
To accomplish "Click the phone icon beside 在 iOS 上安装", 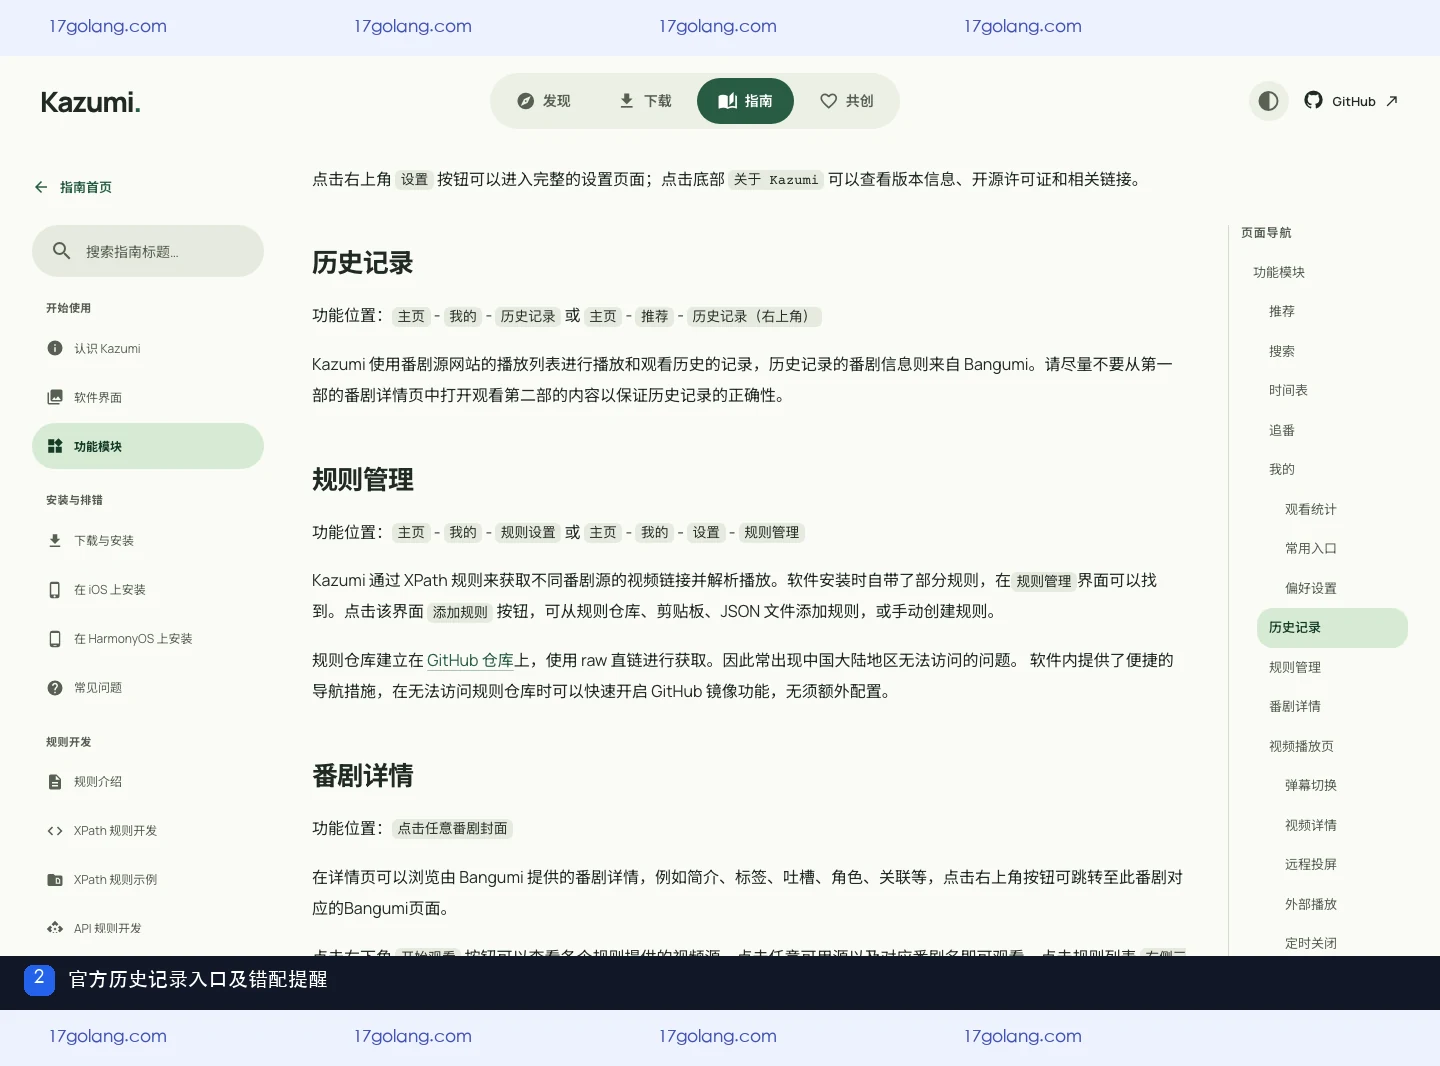I will [55, 590].
